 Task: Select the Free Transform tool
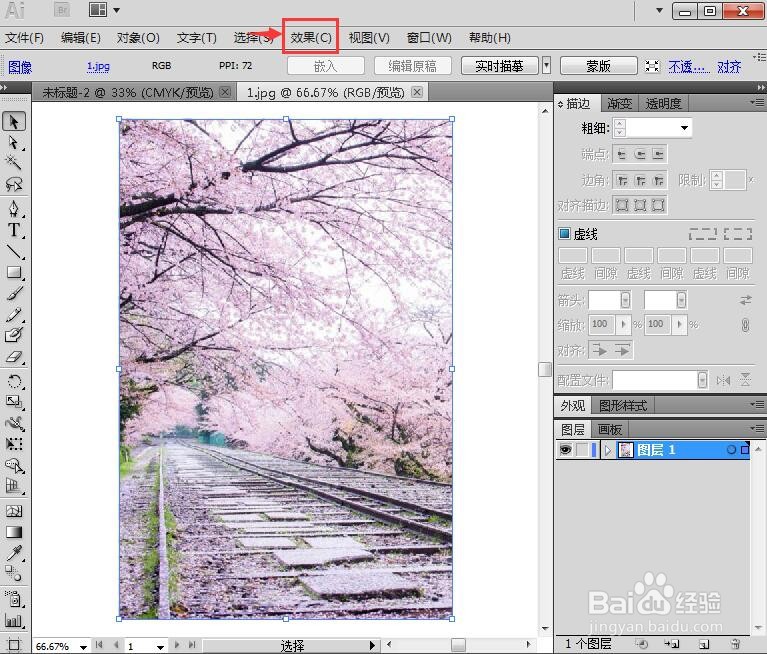pos(14,444)
